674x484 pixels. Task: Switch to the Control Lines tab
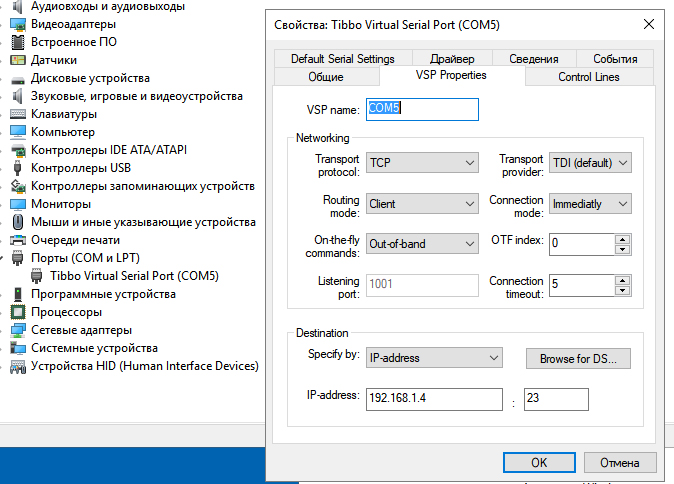pos(588,77)
